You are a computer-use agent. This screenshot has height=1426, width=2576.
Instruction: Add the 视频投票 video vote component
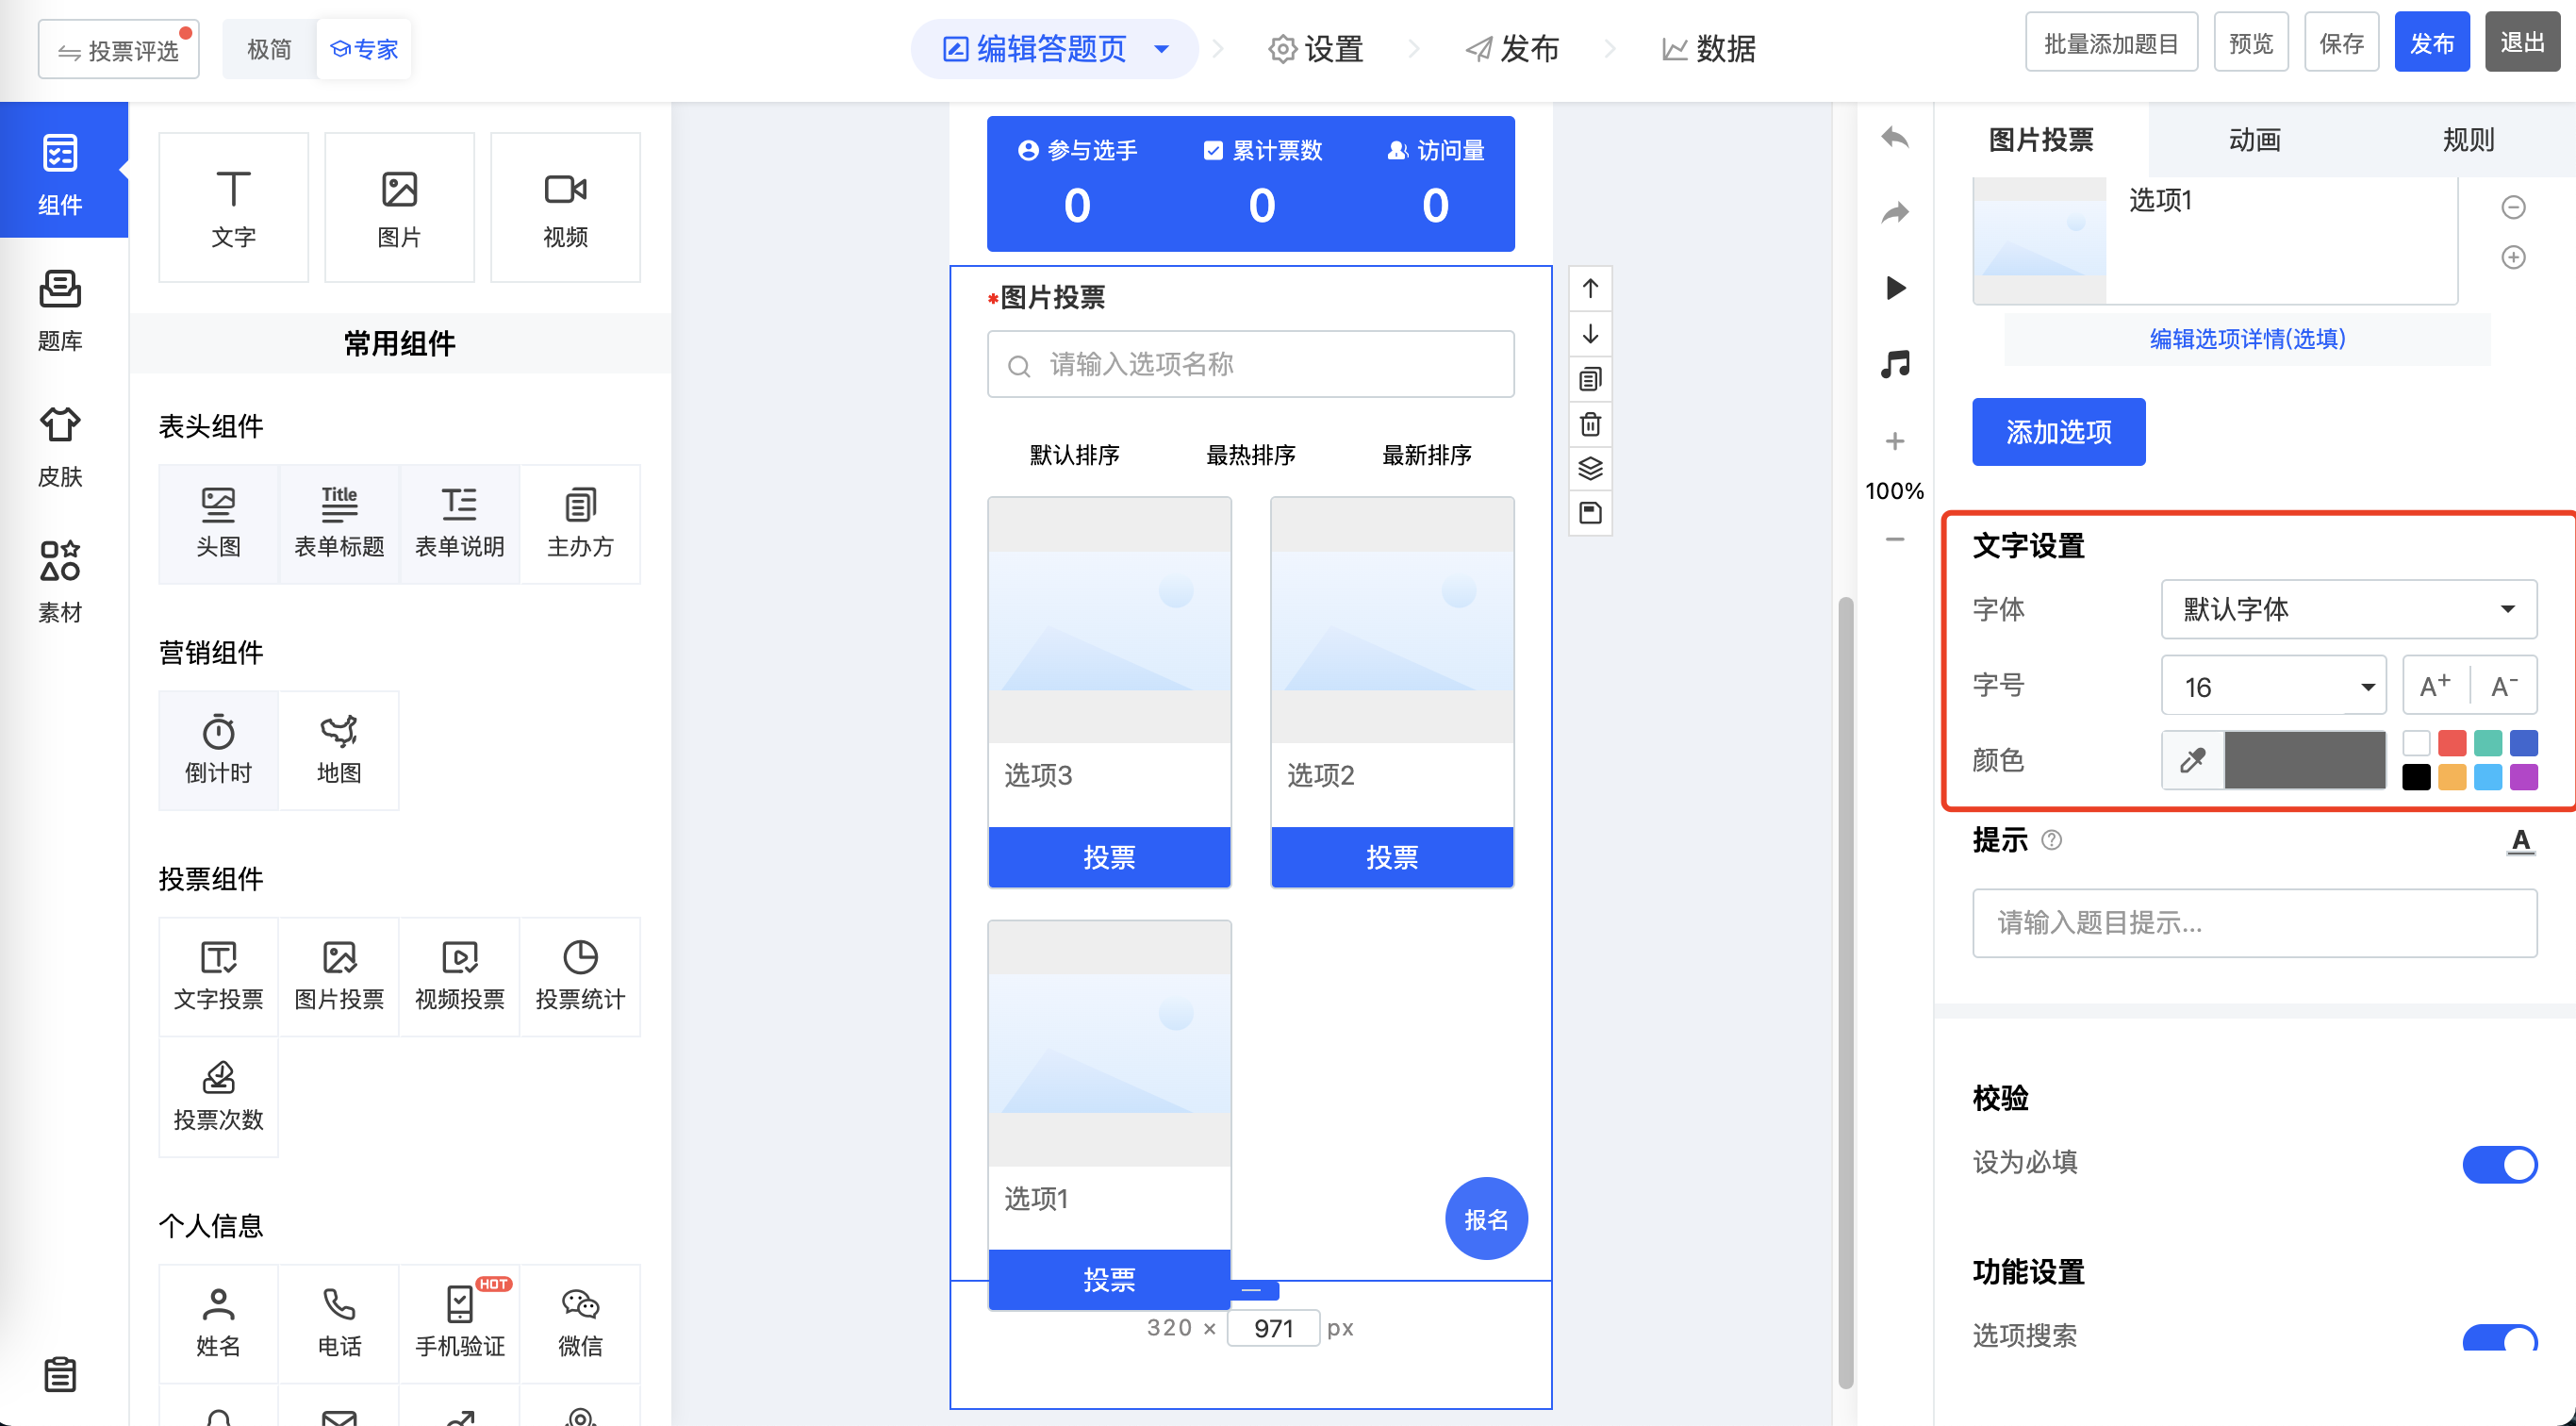coord(459,976)
